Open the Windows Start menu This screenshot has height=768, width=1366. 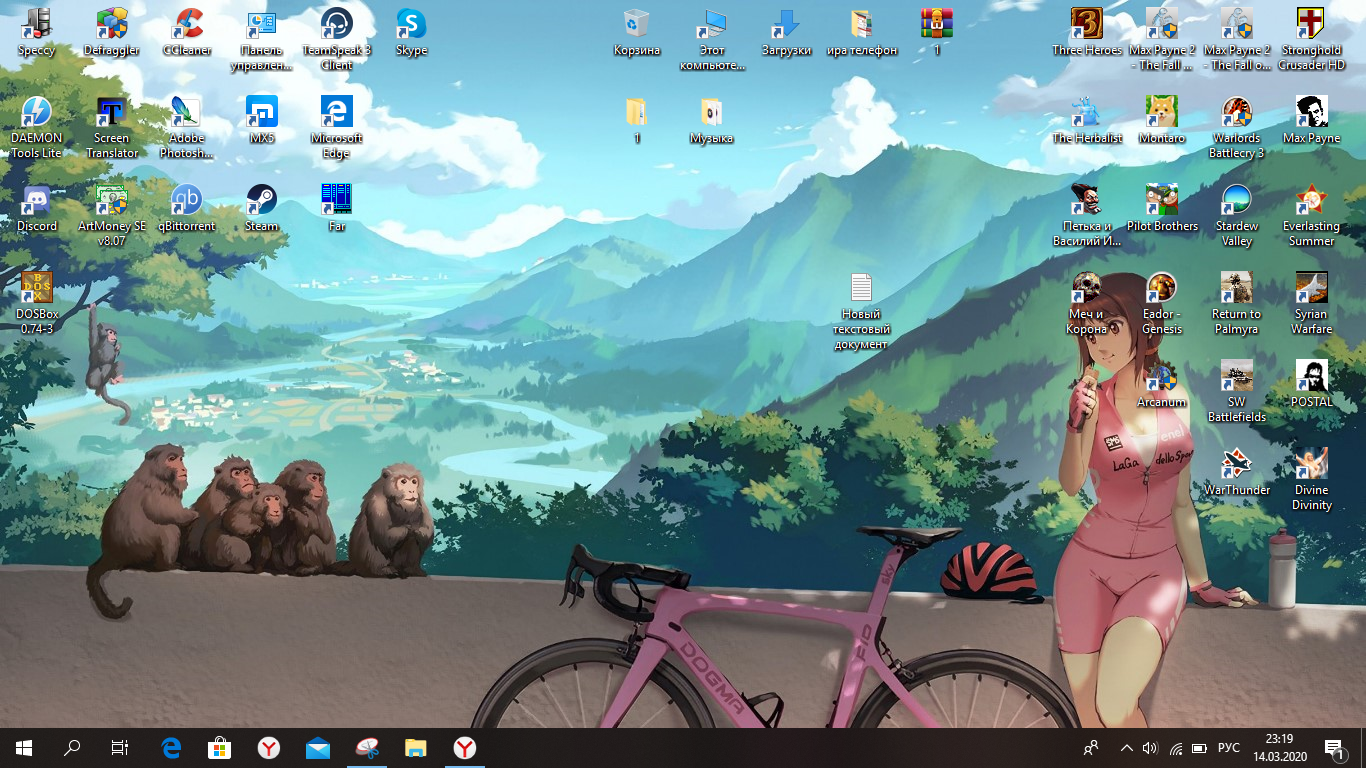[x=24, y=748]
